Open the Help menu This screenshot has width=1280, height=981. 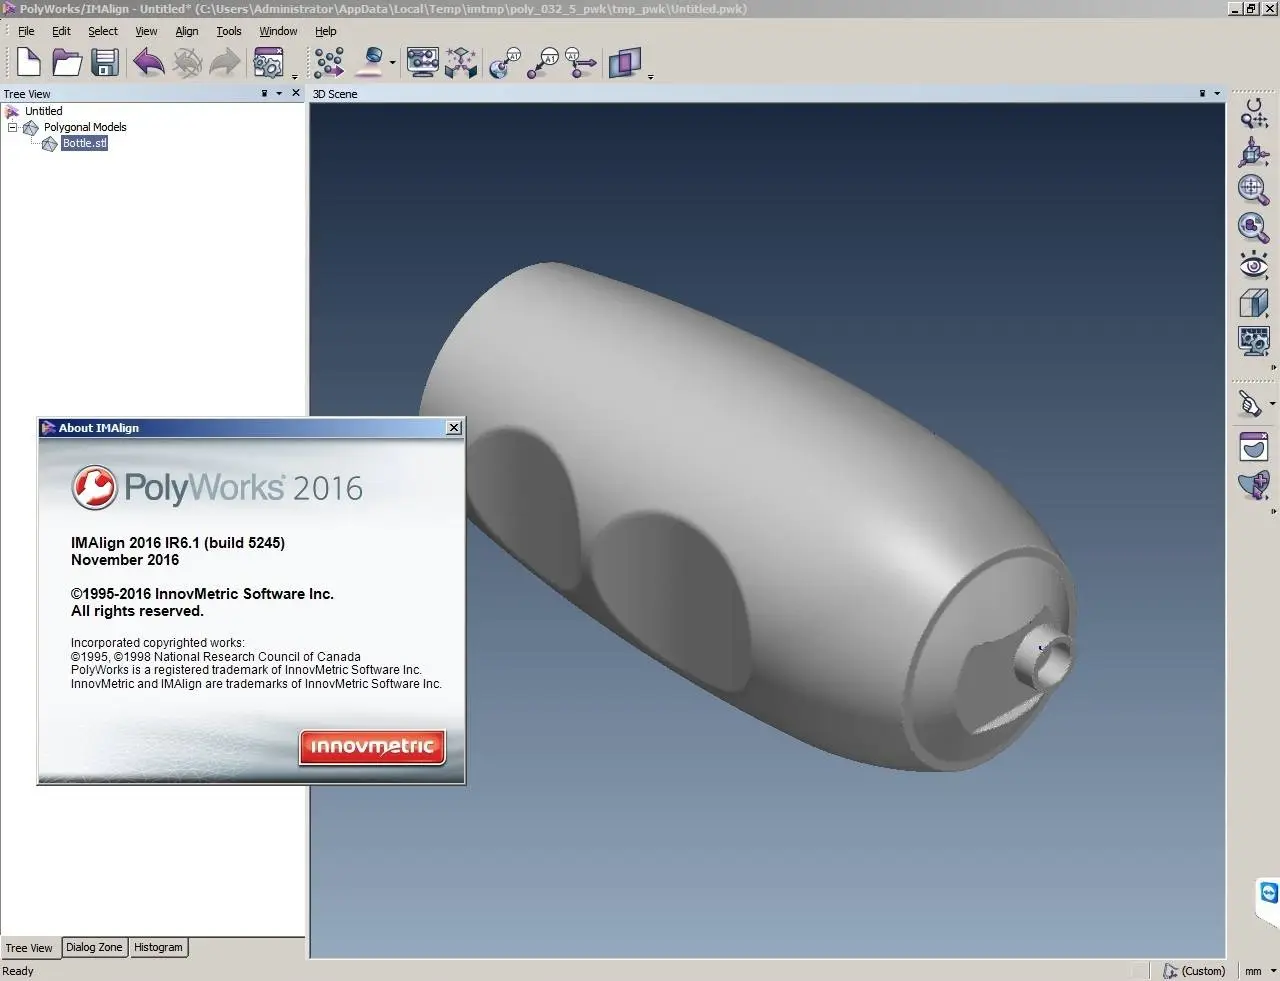pyautogui.click(x=326, y=31)
